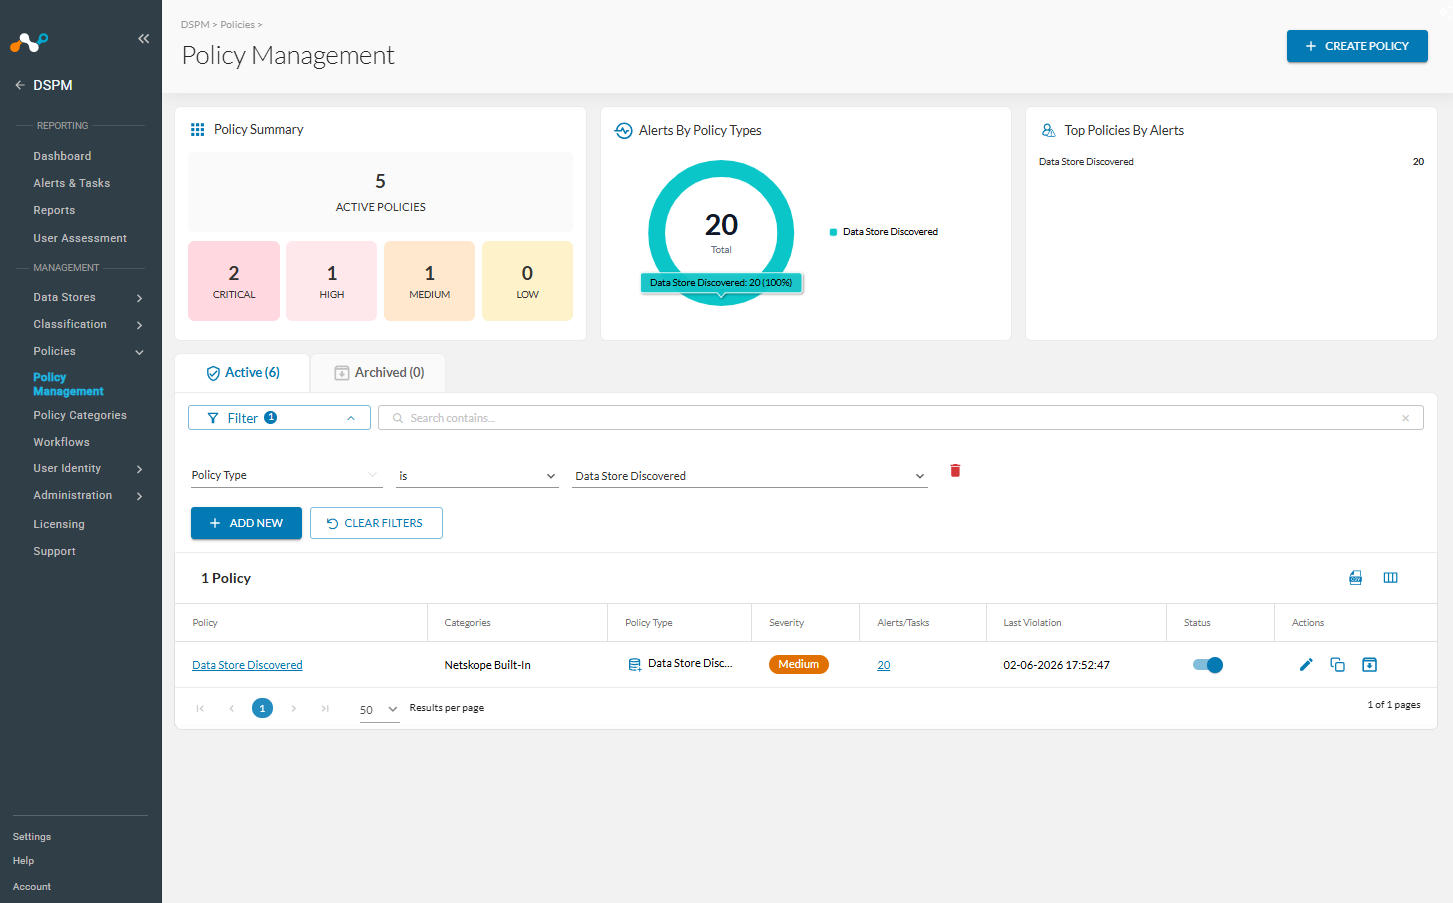Clear the search field with the X icon
The height and width of the screenshot is (903, 1453).
tap(1405, 418)
